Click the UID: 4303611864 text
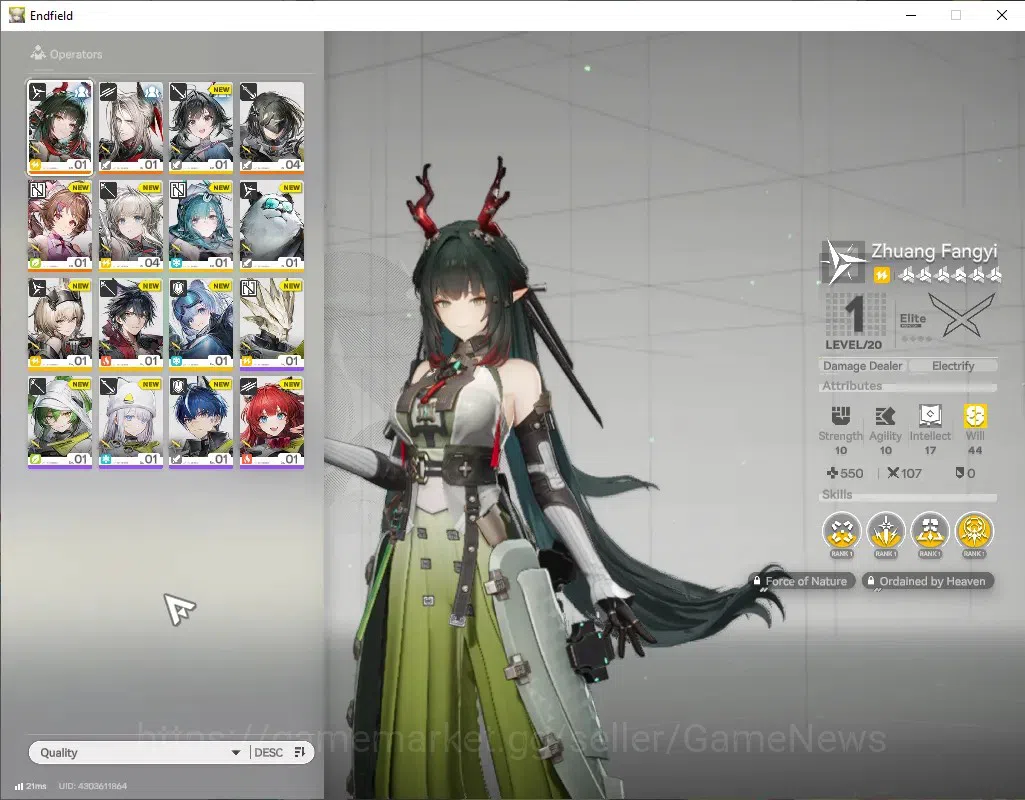Screen dimensions: 1025x800 [92, 786]
